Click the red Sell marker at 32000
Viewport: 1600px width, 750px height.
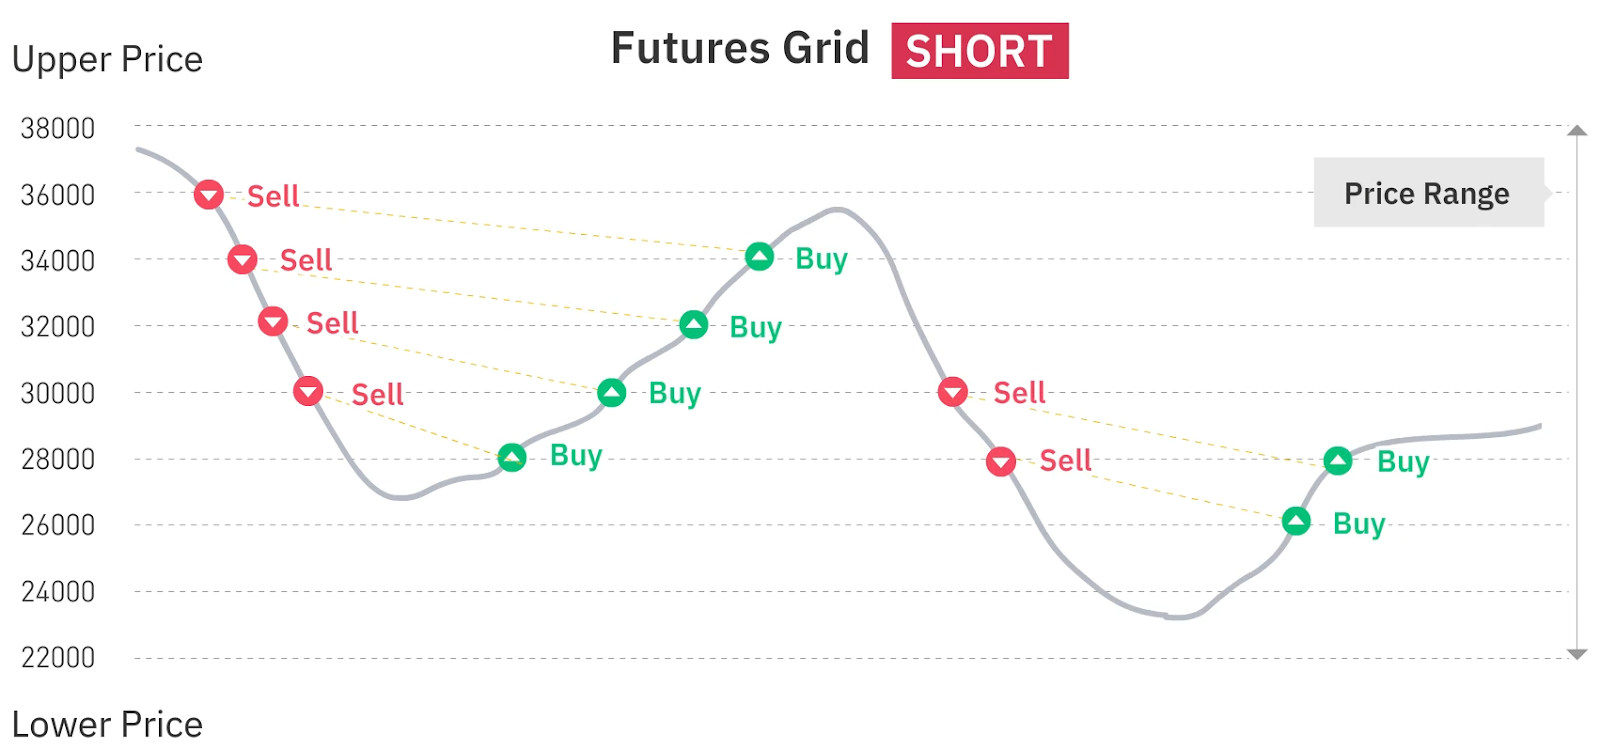[273, 322]
